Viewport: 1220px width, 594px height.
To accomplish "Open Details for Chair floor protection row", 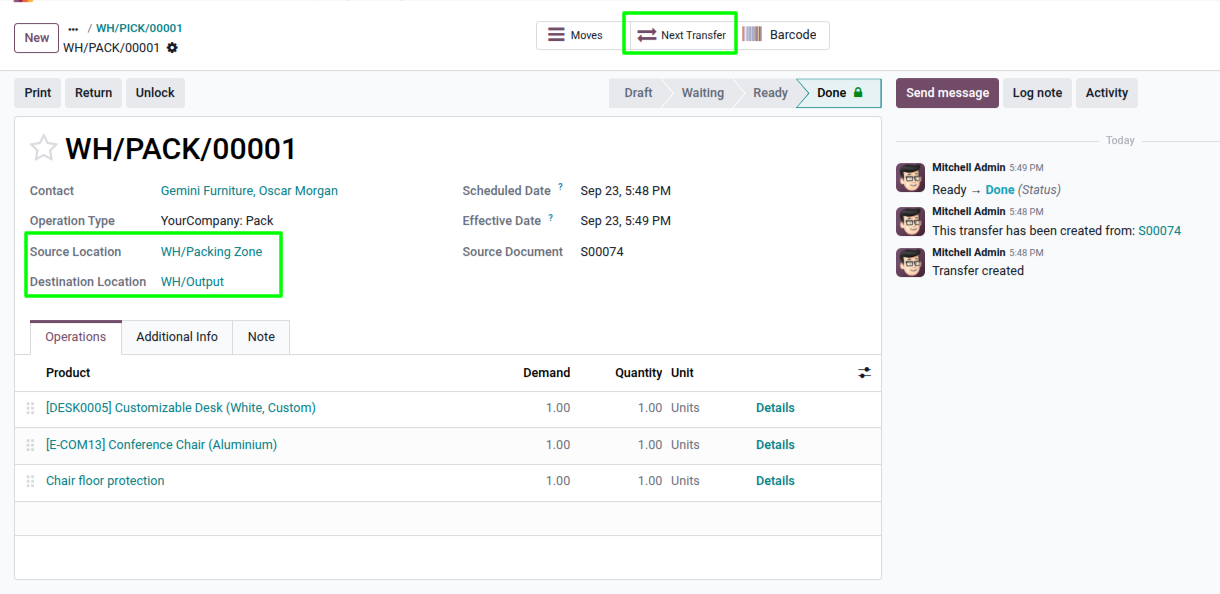I will tap(775, 481).
